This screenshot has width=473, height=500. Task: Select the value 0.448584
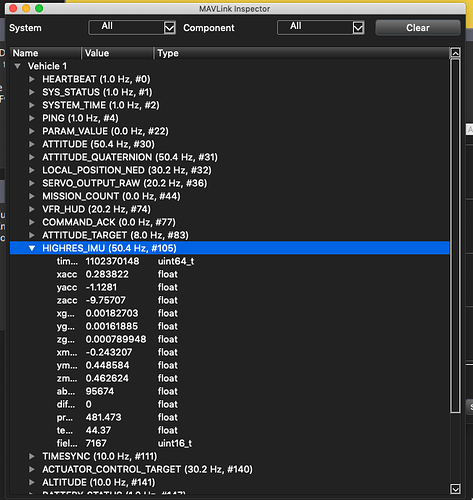point(107,365)
